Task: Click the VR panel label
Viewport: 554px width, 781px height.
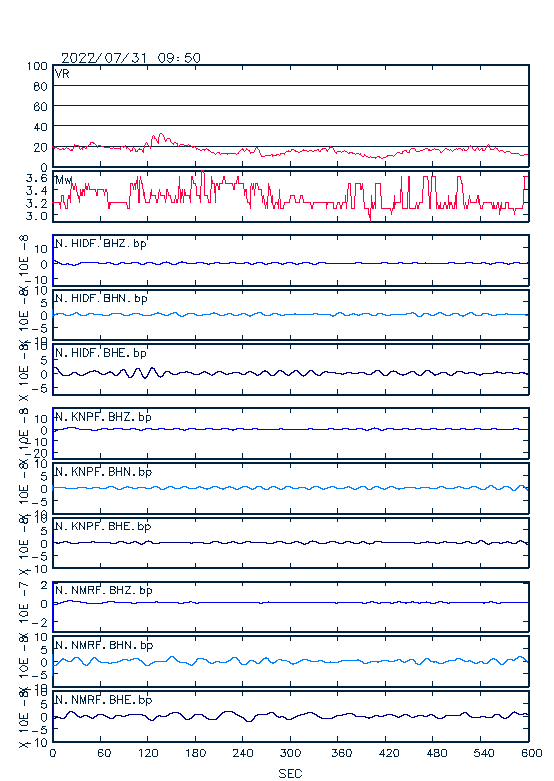Action: click(x=62, y=74)
